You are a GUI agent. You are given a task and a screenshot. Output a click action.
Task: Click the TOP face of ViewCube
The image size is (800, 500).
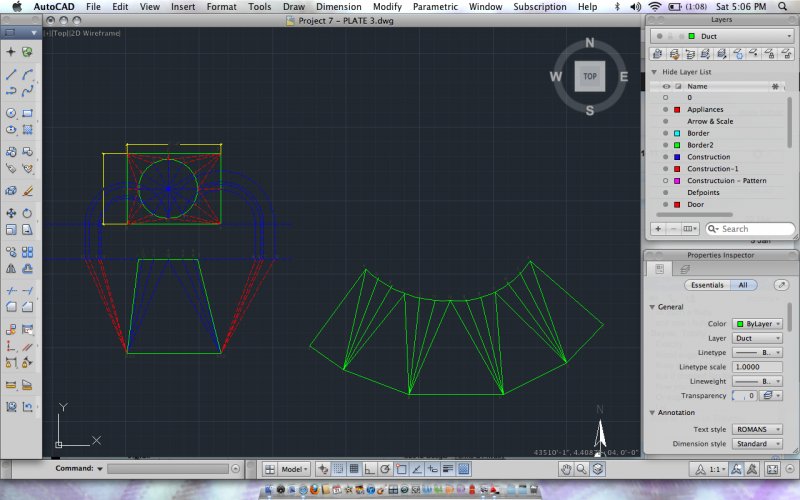pos(590,76)
